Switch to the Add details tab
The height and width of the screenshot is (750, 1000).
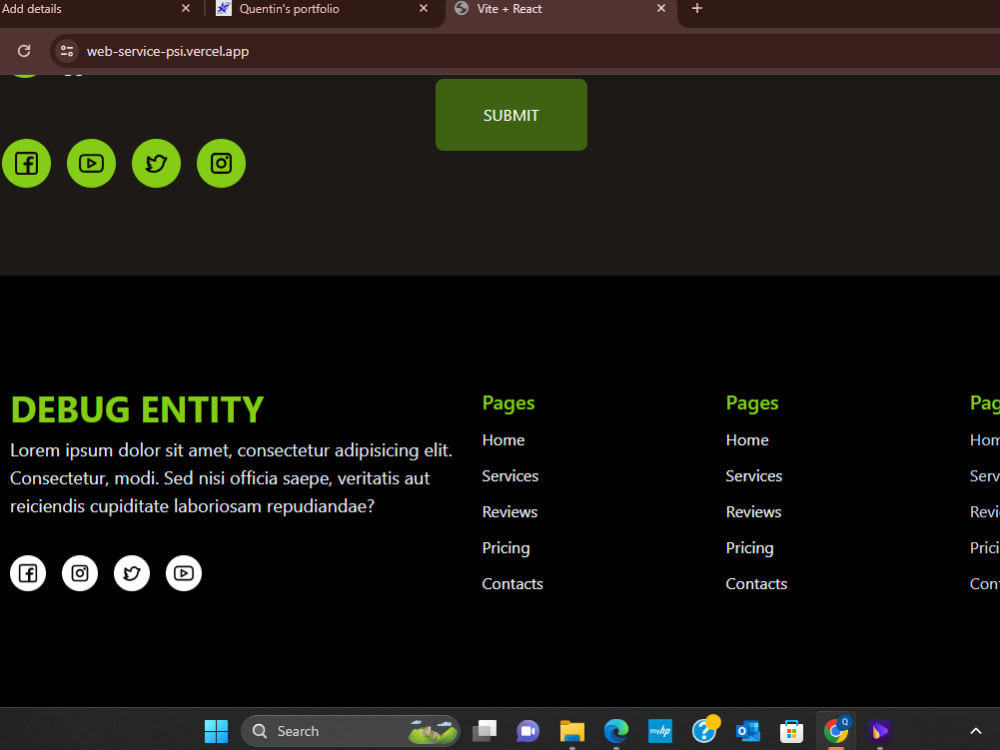pos(96,9)
